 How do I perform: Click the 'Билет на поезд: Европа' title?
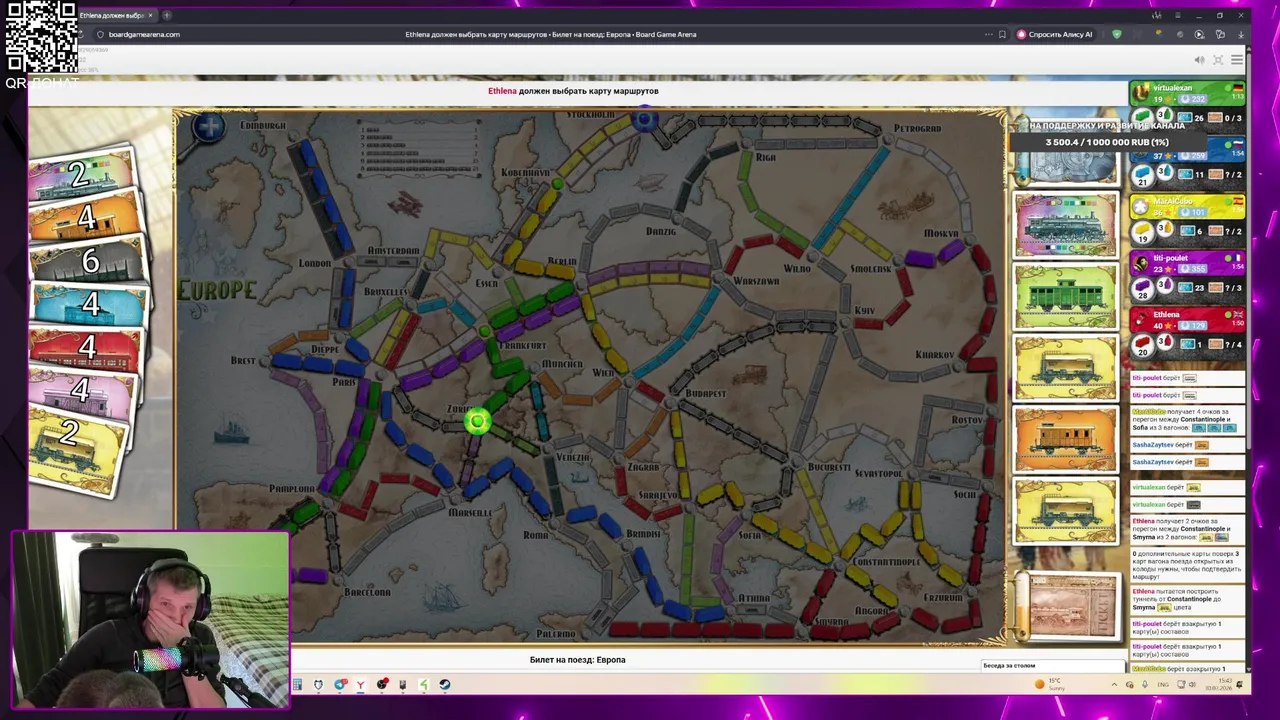click(x=577, y=660)
